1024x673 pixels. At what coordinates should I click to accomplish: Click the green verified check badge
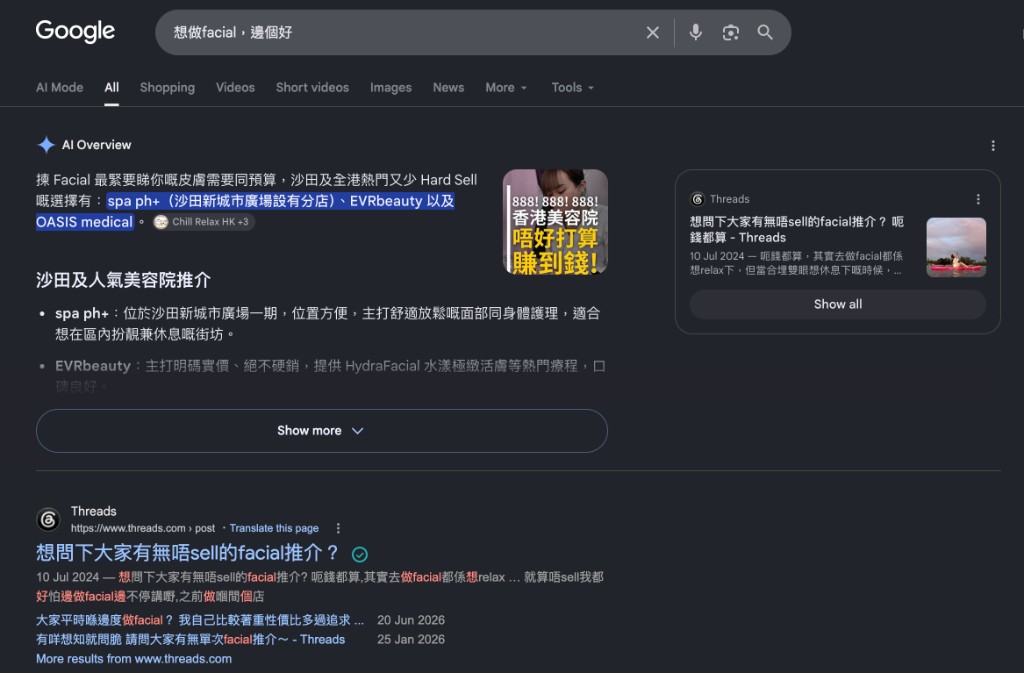click(360, 554)
